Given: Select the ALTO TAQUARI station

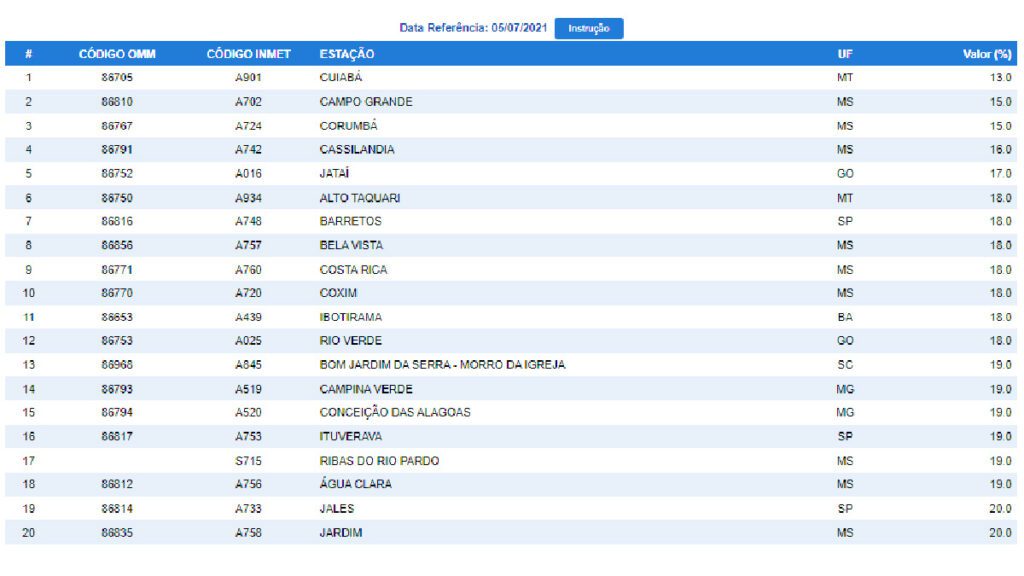Looking at the screenshot, I should [360, 198].
